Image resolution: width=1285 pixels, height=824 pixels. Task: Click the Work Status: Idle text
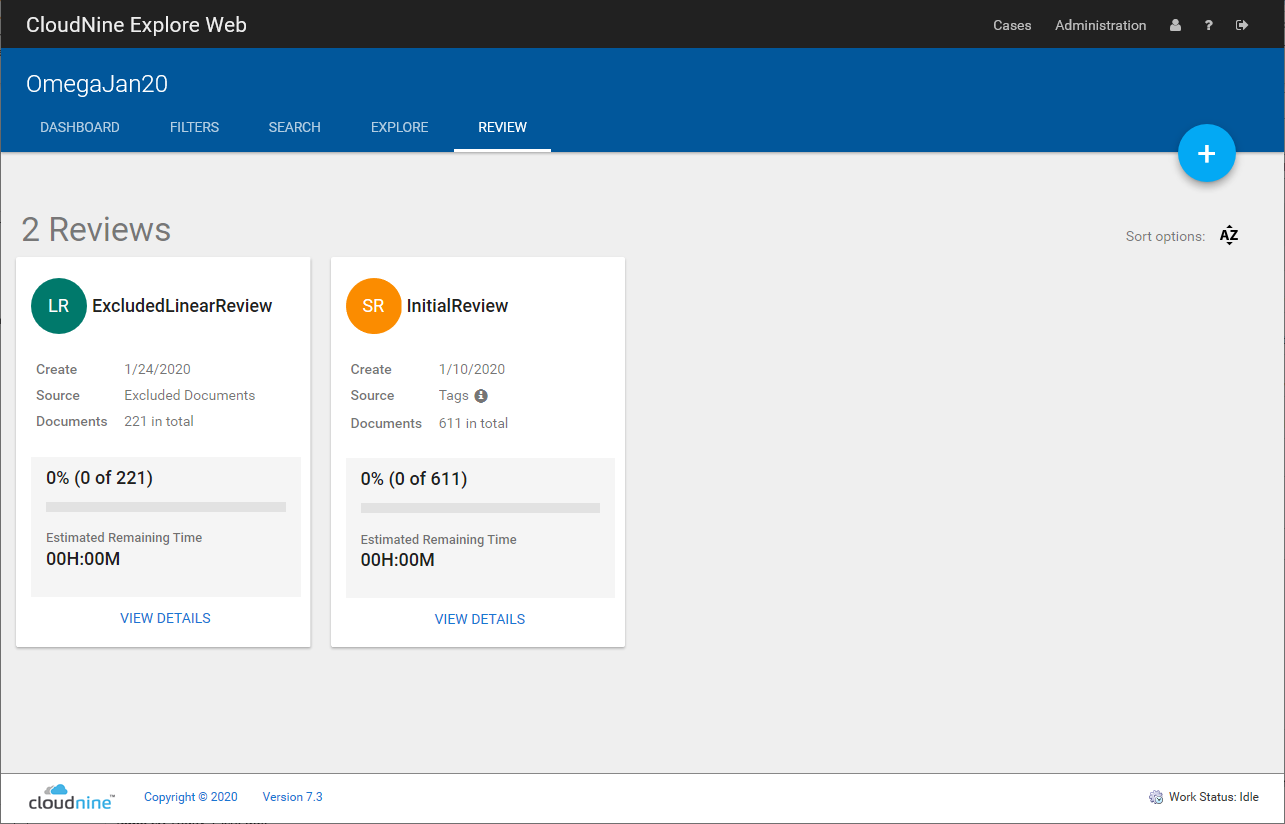[1214, 797]
